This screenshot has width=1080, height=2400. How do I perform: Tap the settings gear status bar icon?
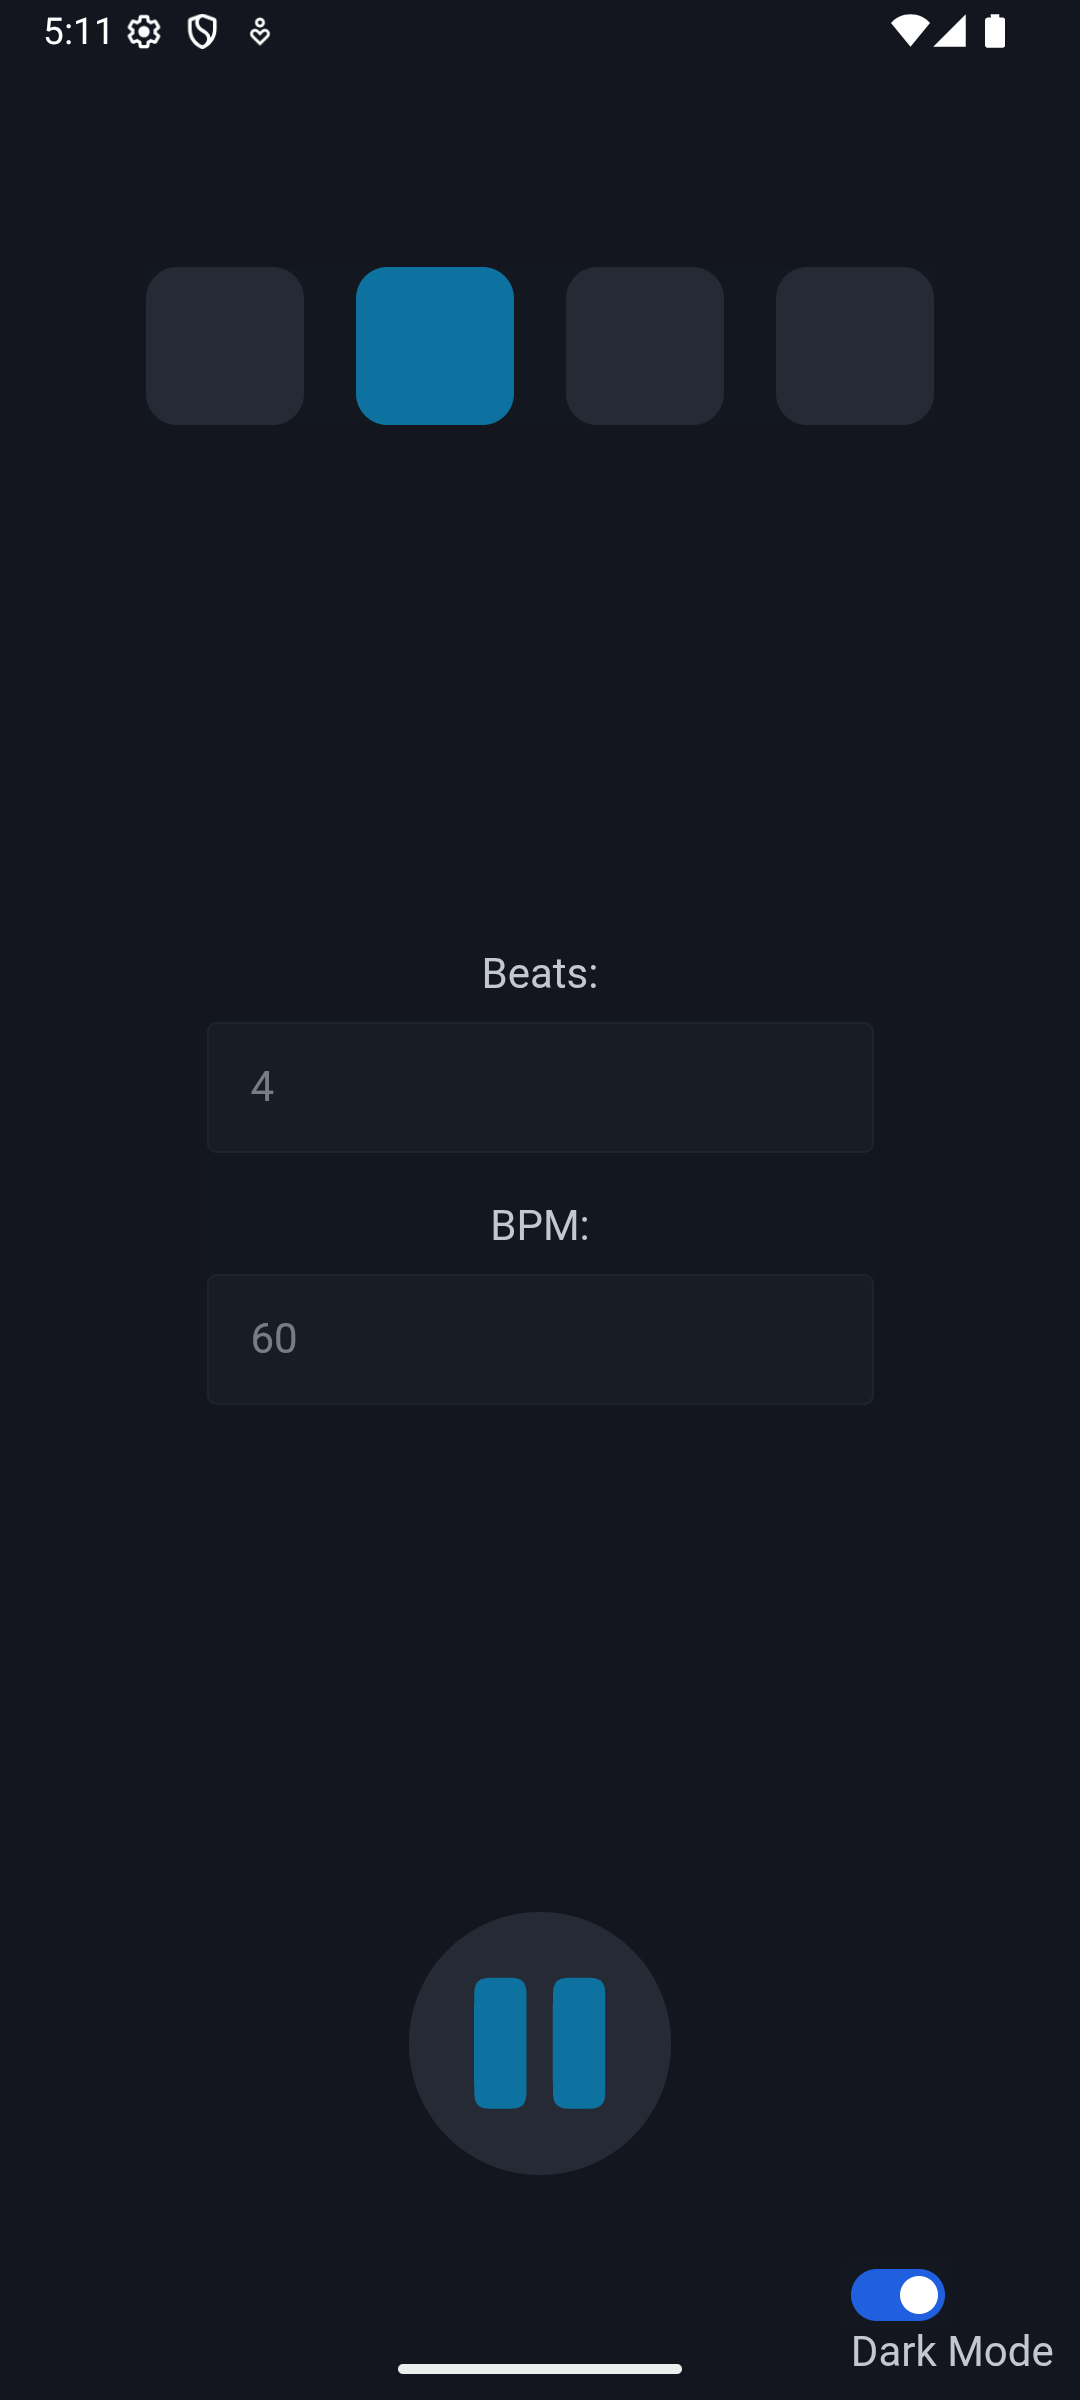[144, 32]
